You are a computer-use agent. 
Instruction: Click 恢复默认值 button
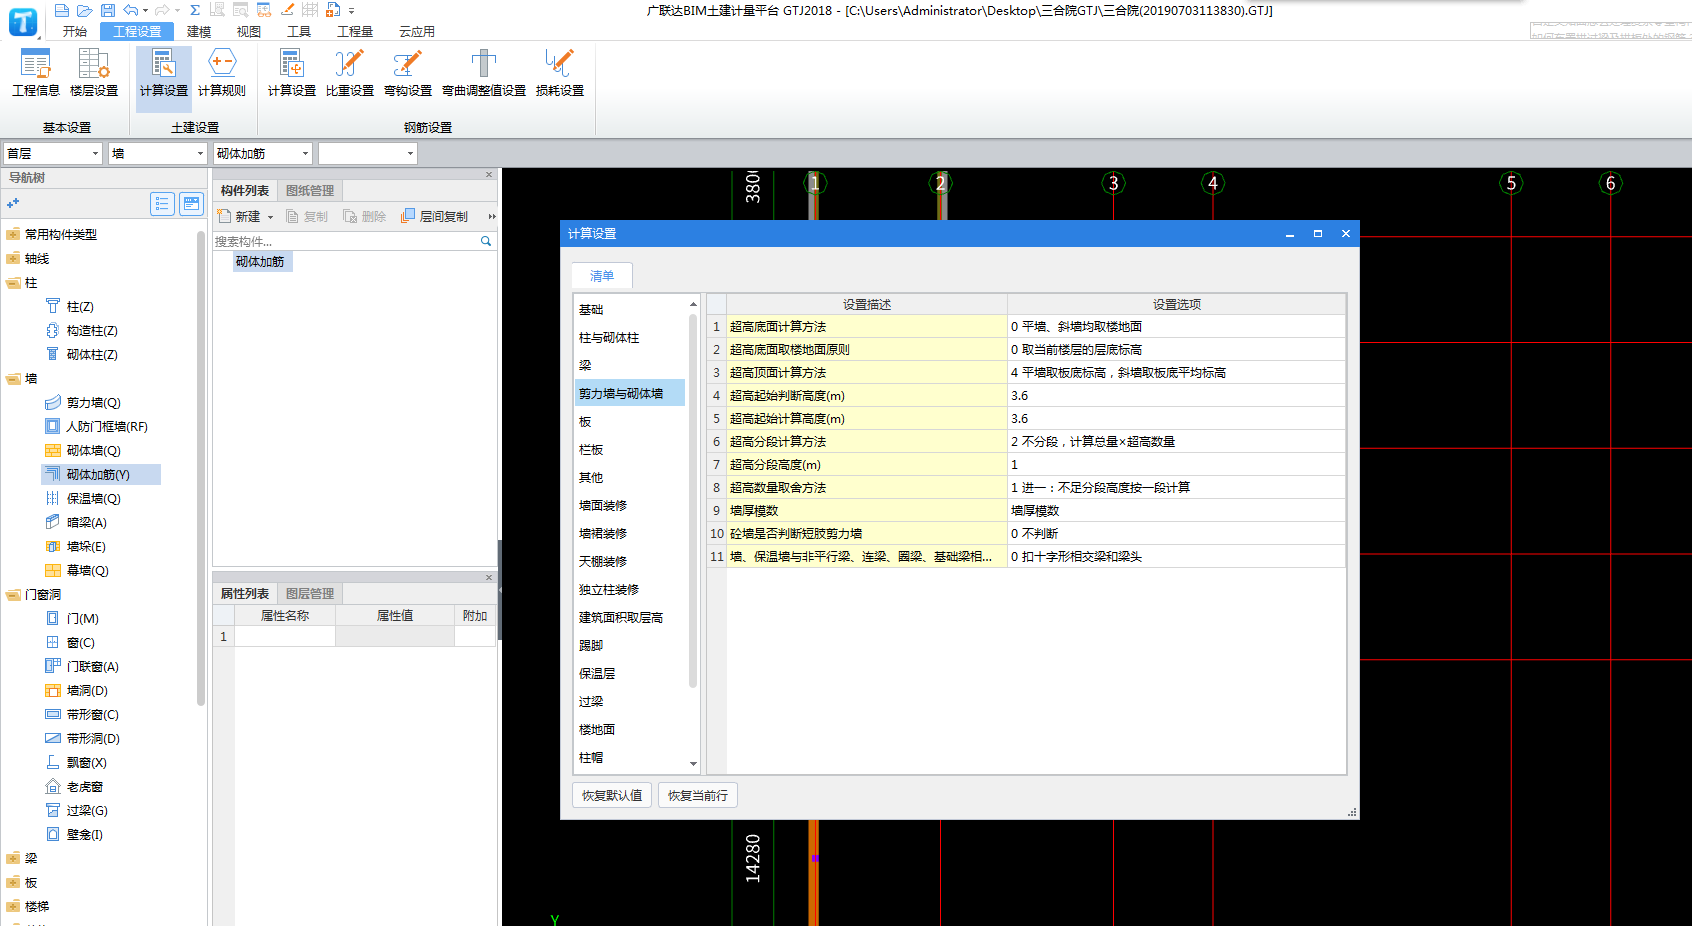point(612,796)
